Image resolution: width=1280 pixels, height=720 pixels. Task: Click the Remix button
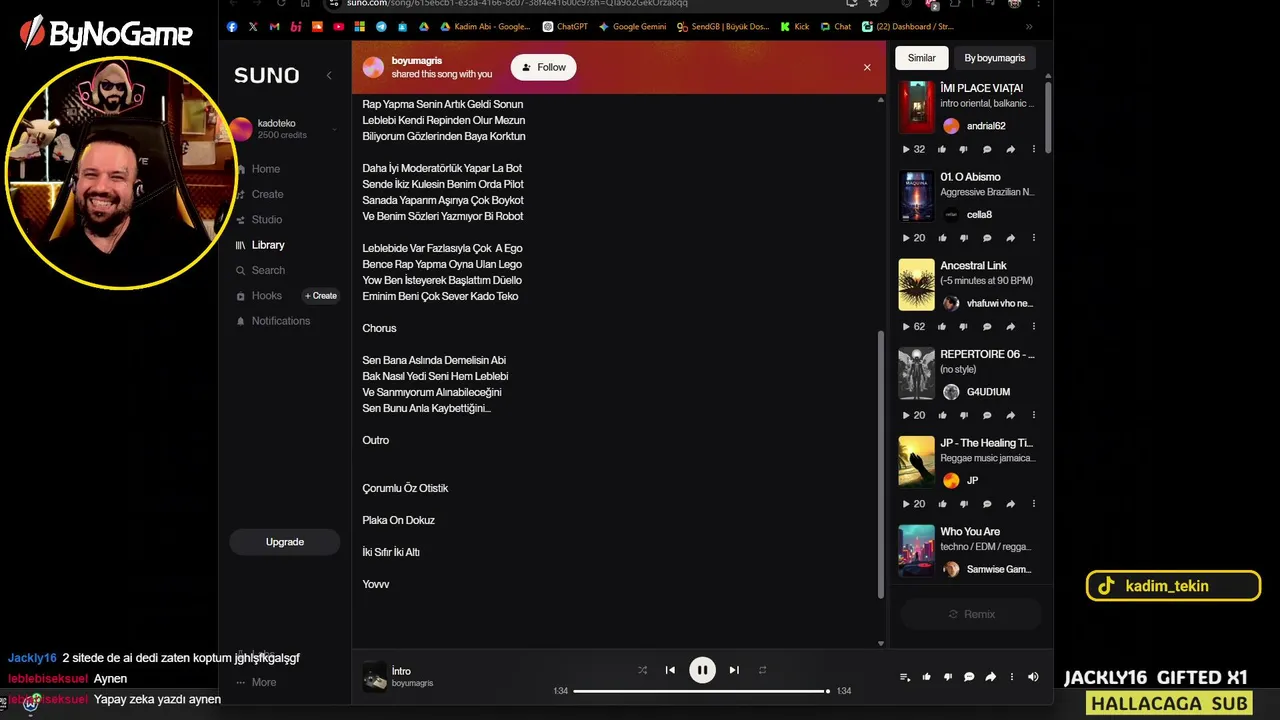[972, 614]
